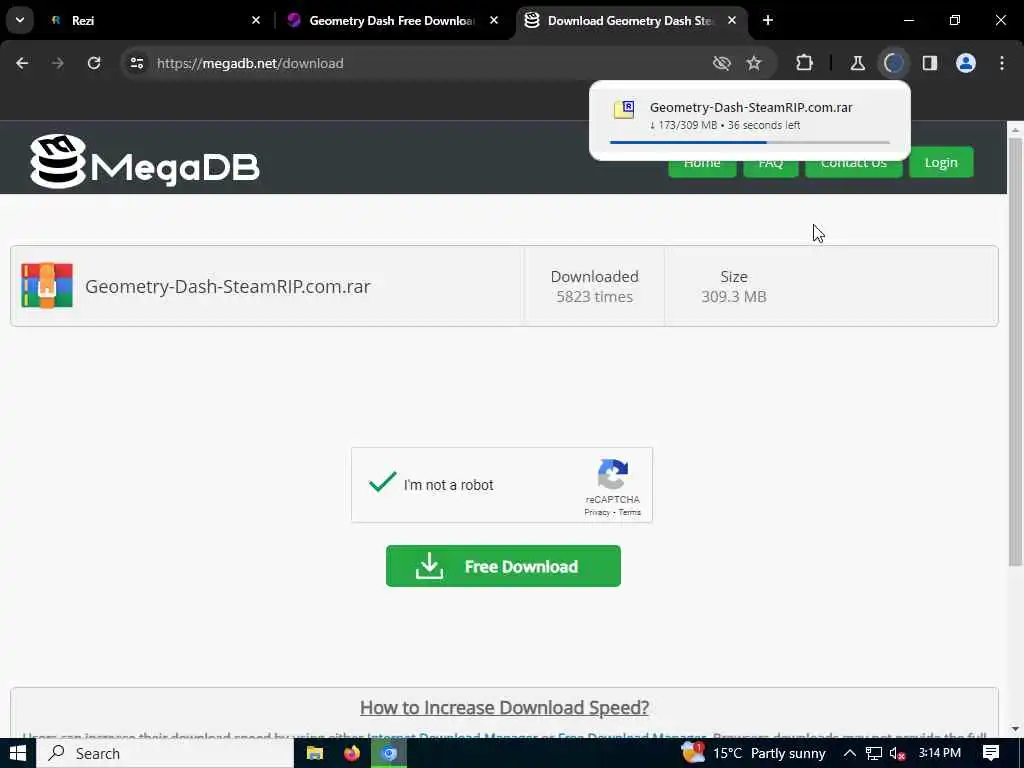
Task: Click the rar file icon in download popup
Action: pos(624,109)
